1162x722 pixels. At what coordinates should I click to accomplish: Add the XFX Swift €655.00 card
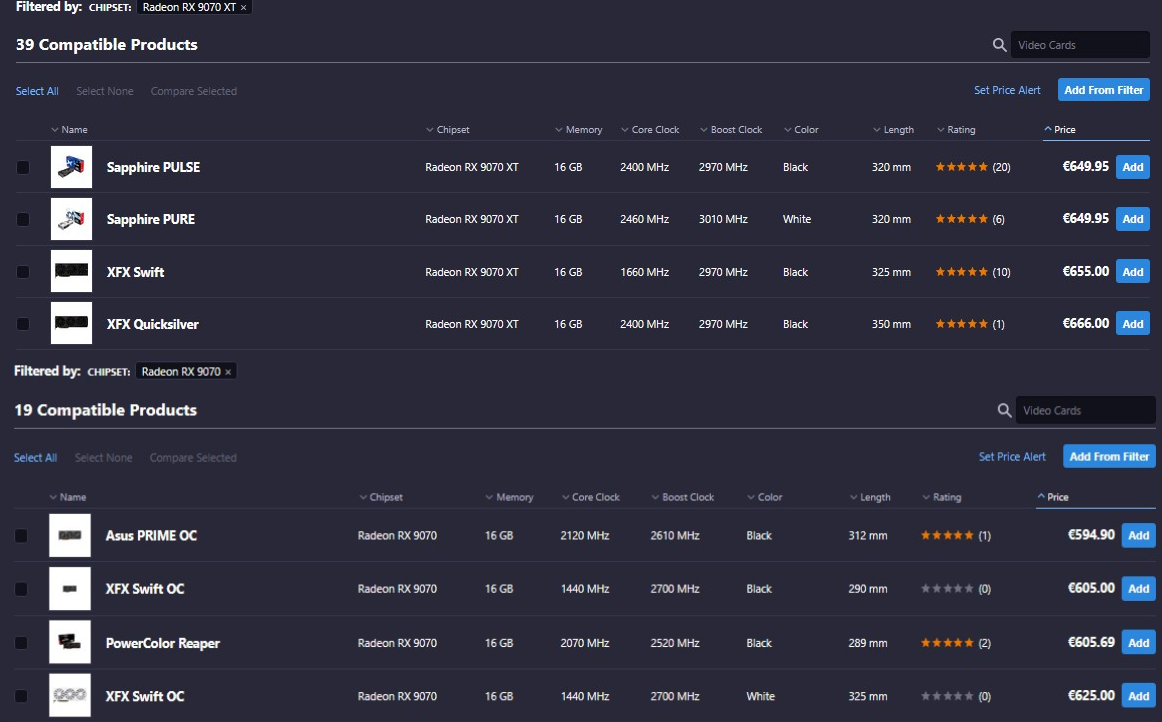coord(1132,271)
